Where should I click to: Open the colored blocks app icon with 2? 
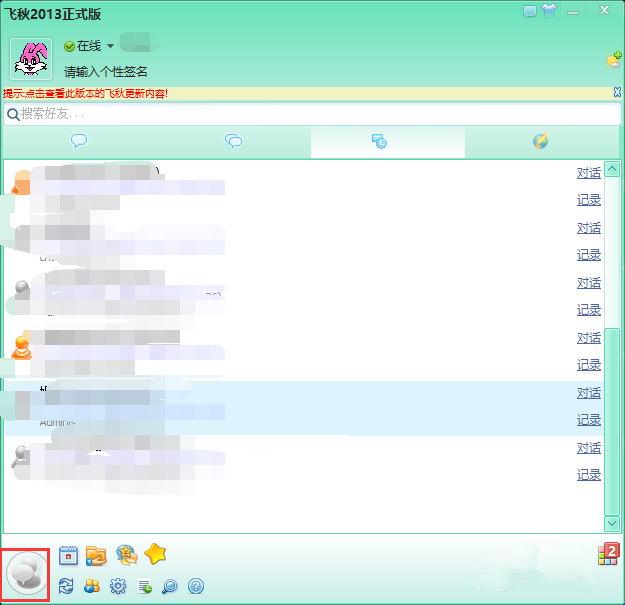[609, 554]
